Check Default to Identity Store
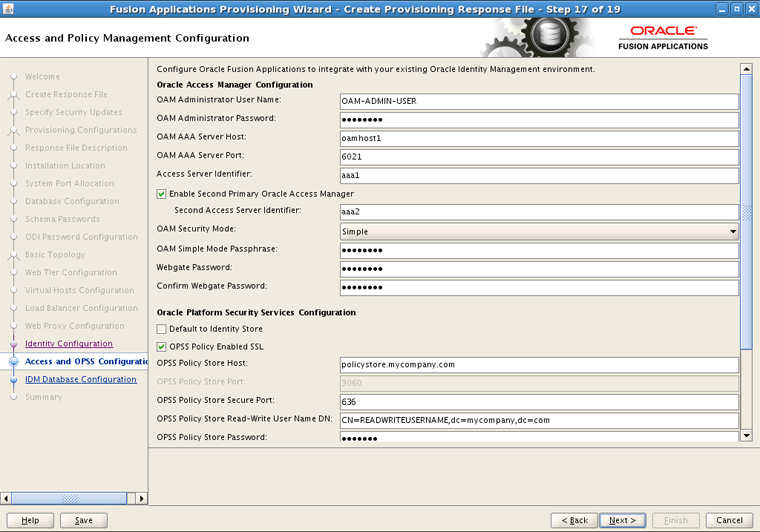Viewport: 760px width, 532px height. [x=161, y=329]
